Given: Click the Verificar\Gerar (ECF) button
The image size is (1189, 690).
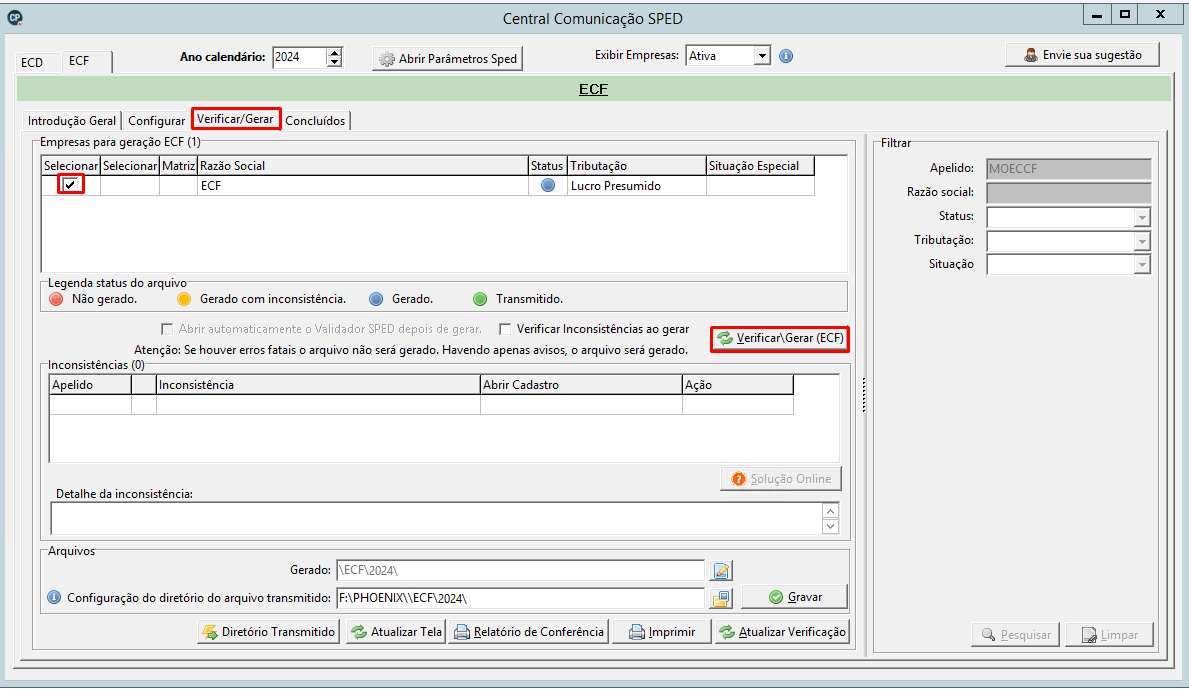Looking at the screenshot, I should click(780, 338).
